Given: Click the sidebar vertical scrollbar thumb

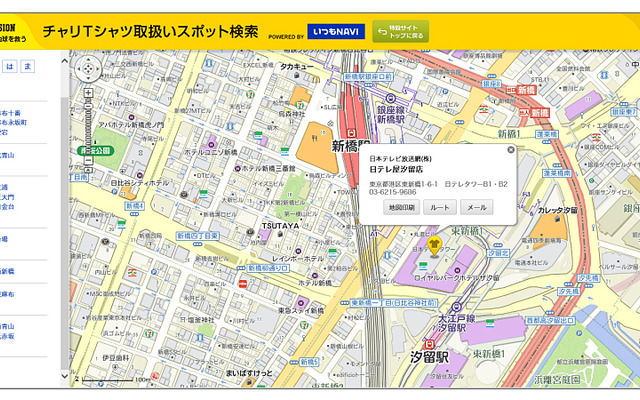Looking at the screenshot, I should pyautogui.click(x=64, y=233).
